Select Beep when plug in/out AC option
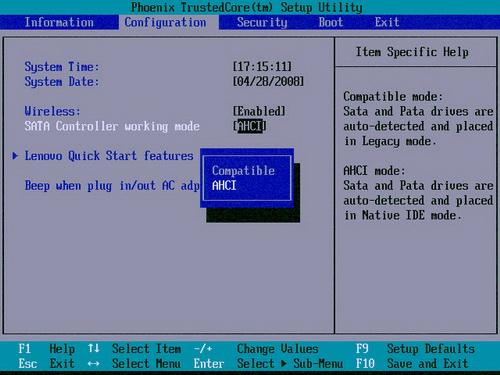 [112, 186]
